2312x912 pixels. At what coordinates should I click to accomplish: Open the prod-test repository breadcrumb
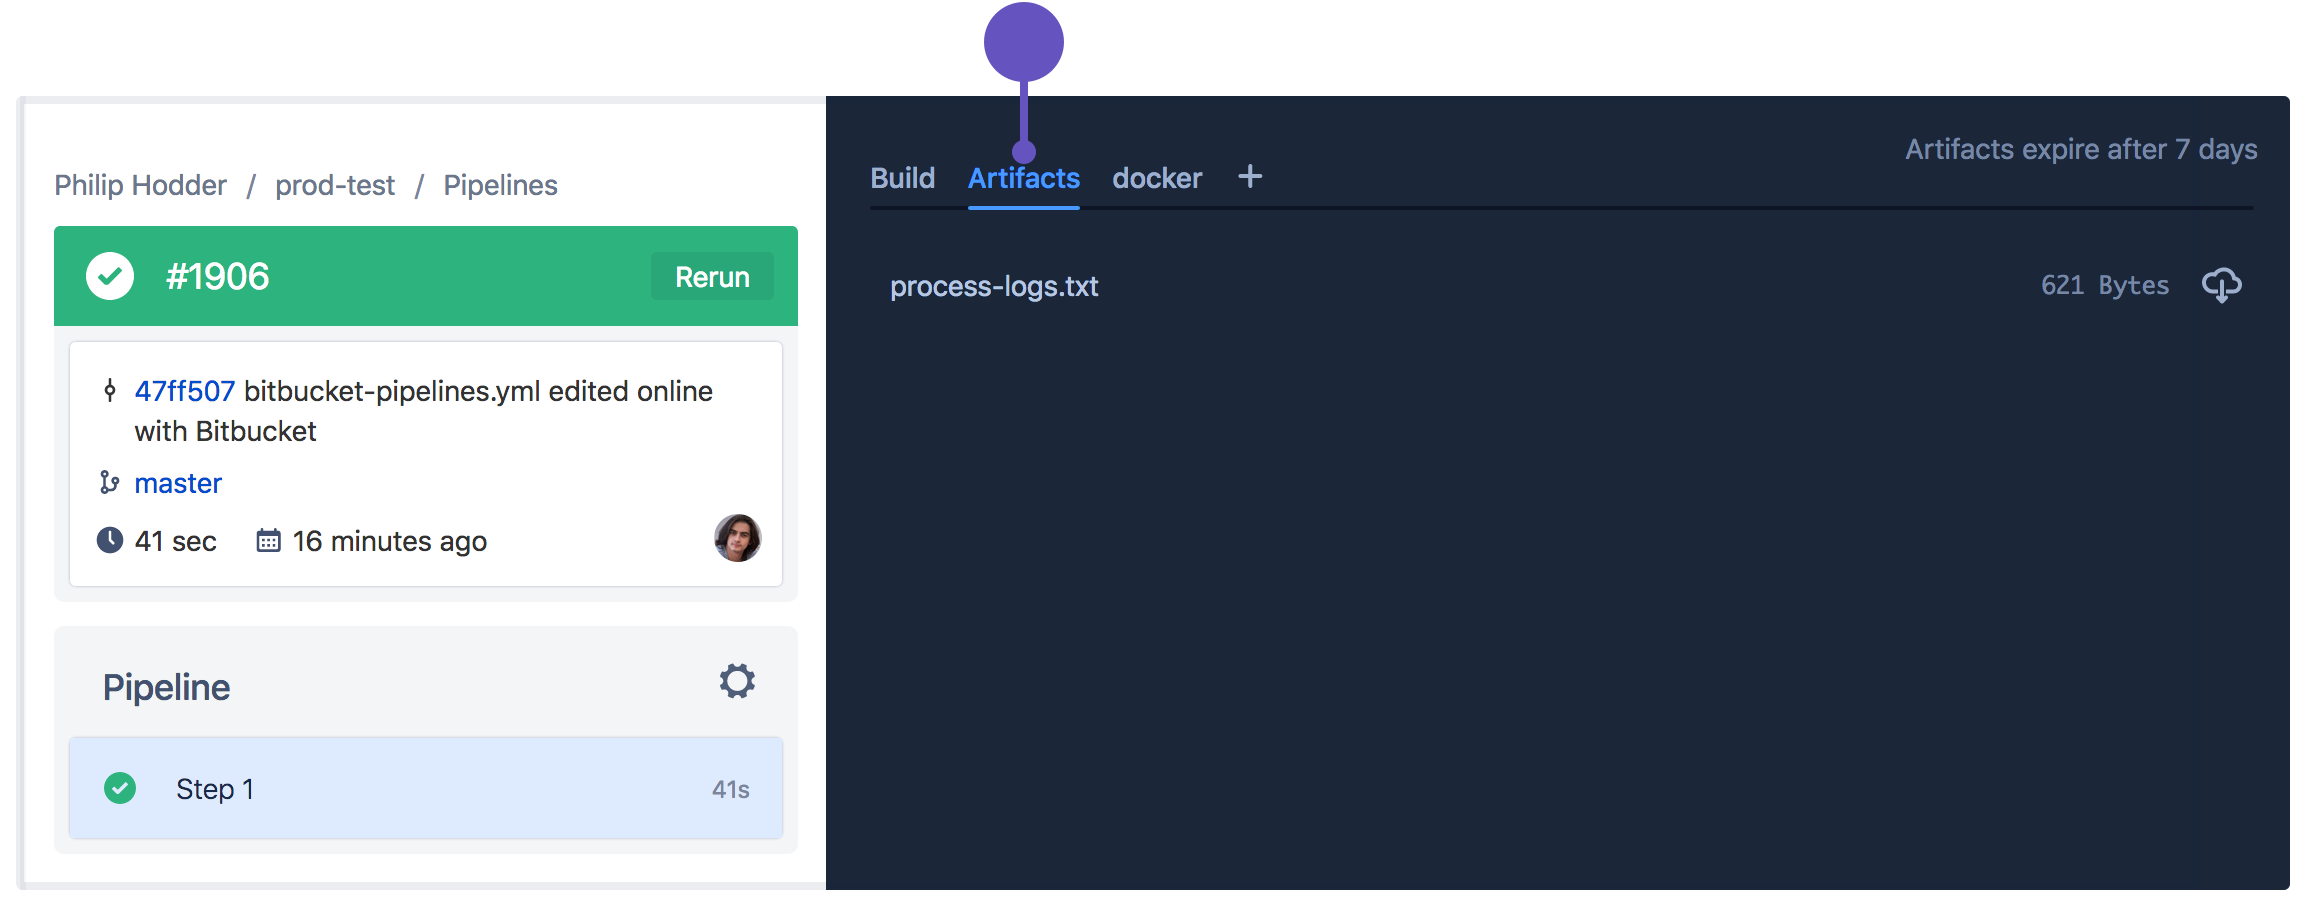[x=335, y=185]
